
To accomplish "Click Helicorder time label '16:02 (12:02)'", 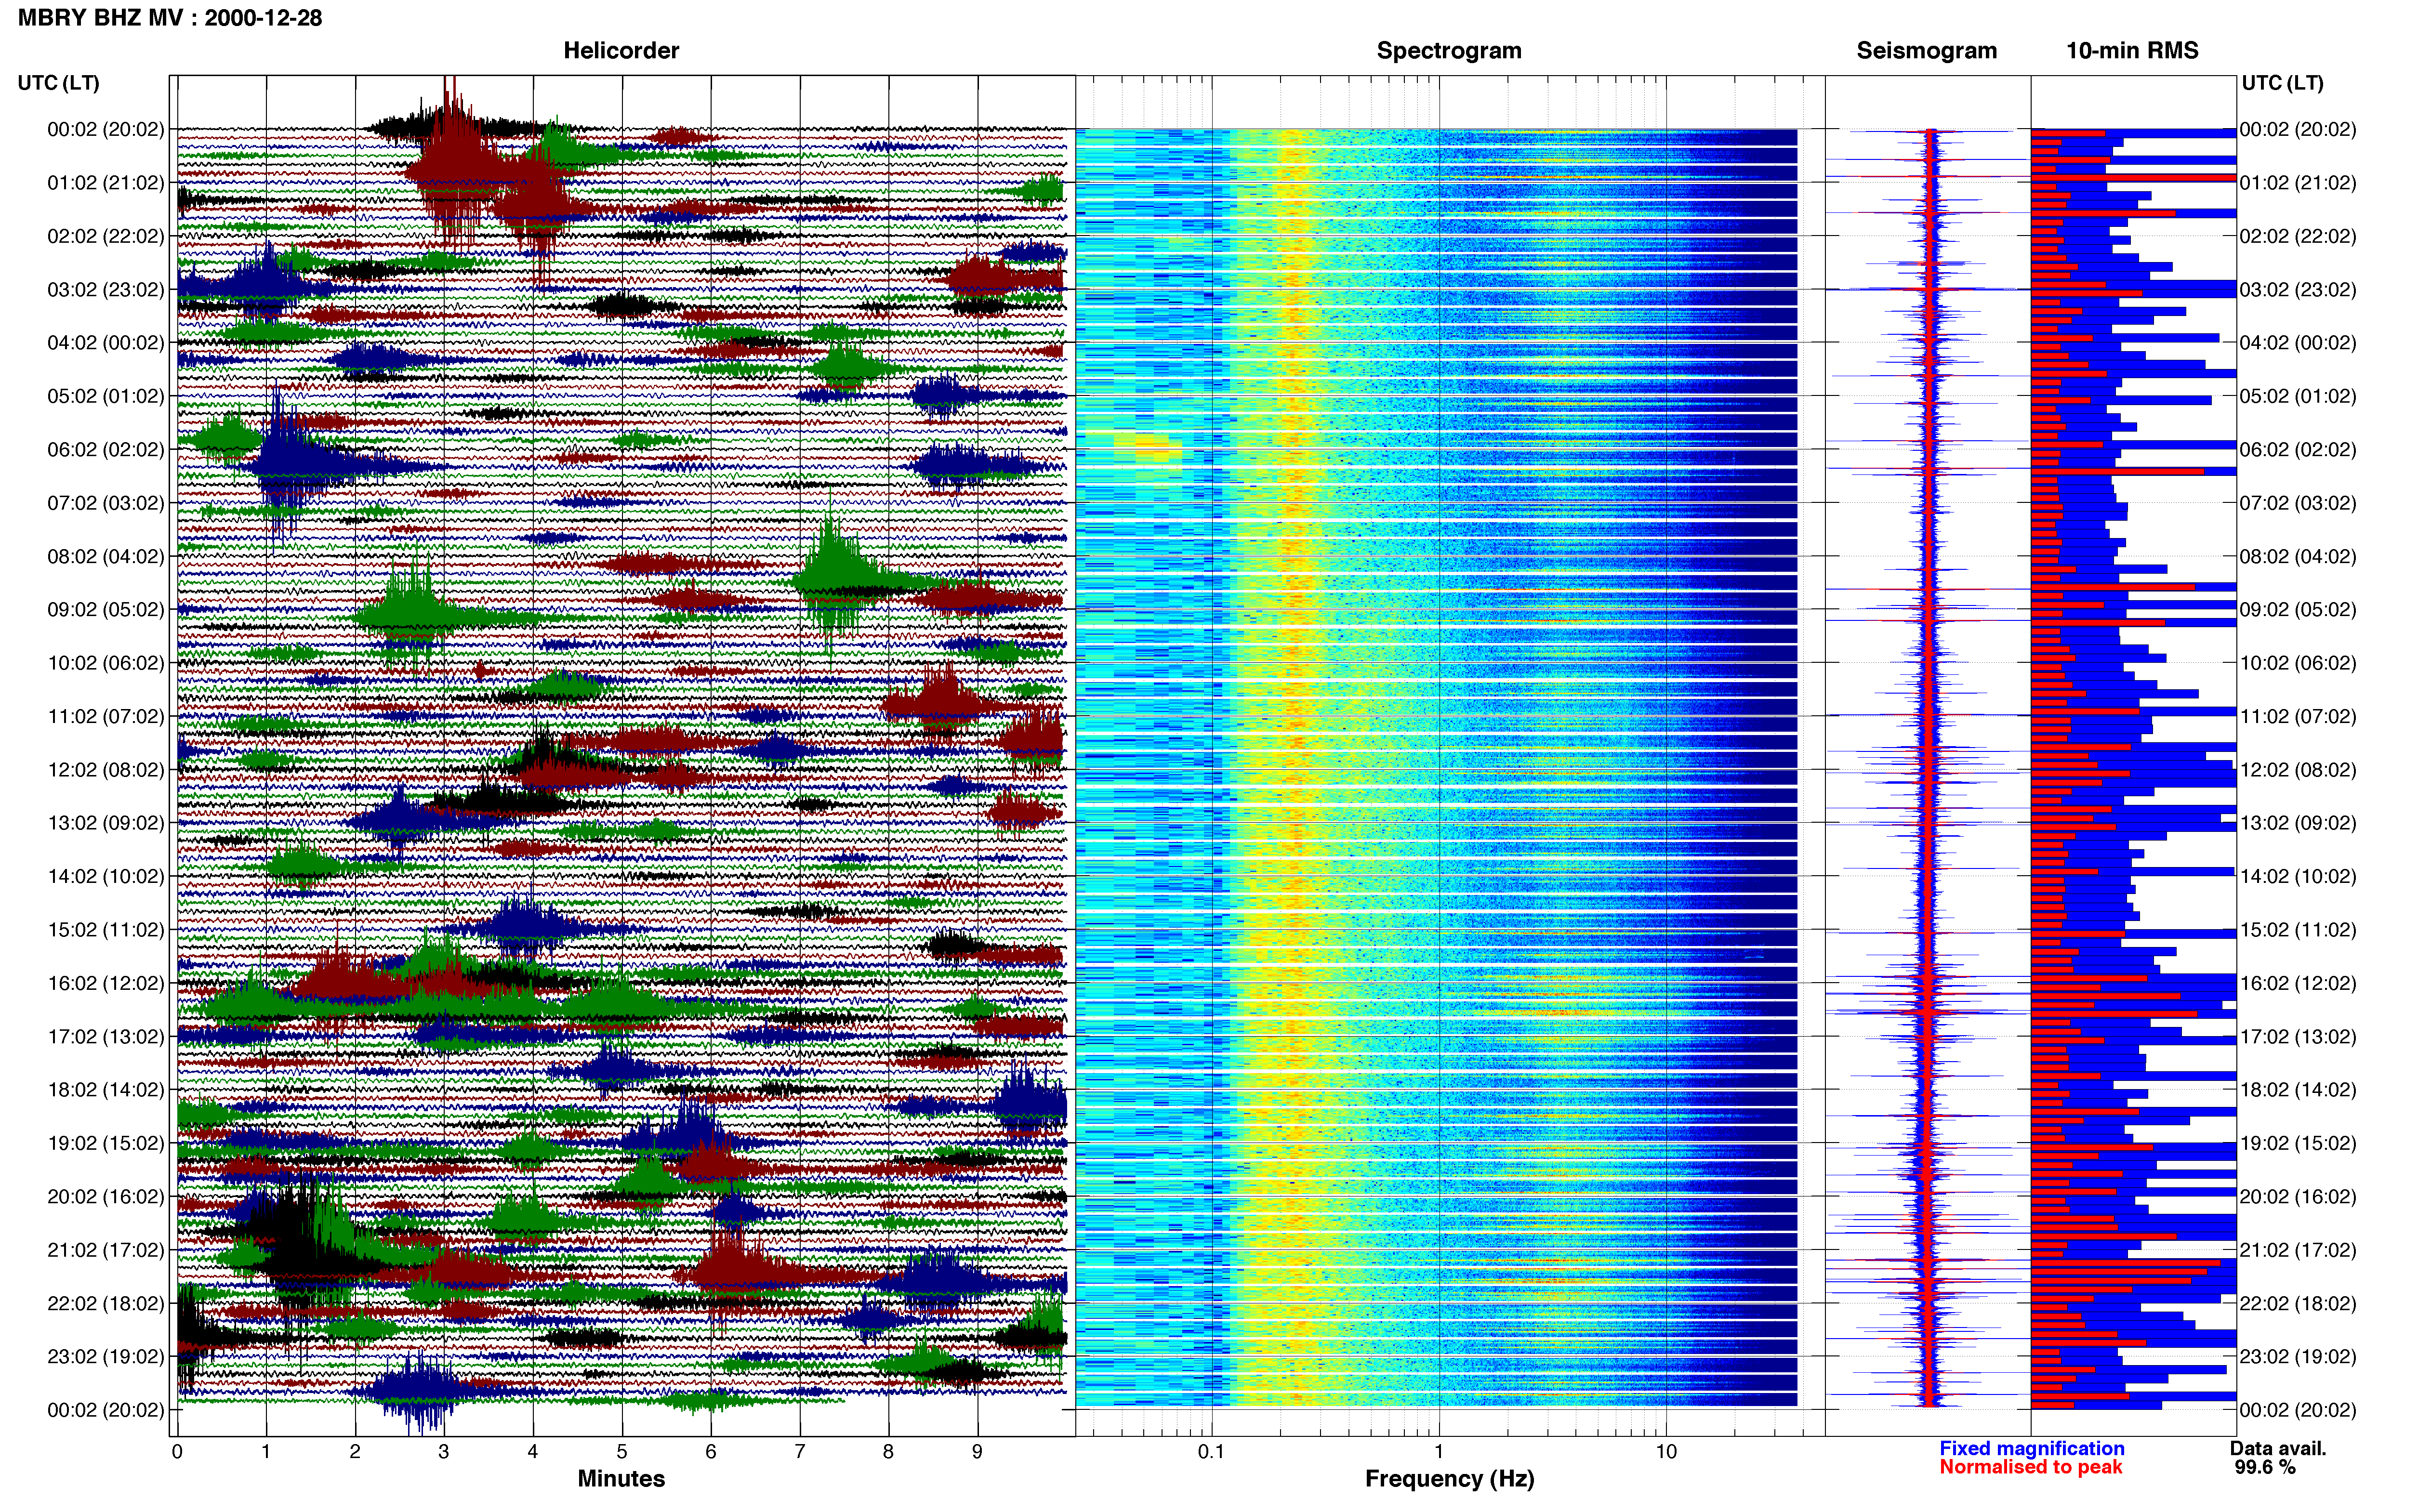I will [106, 983].
